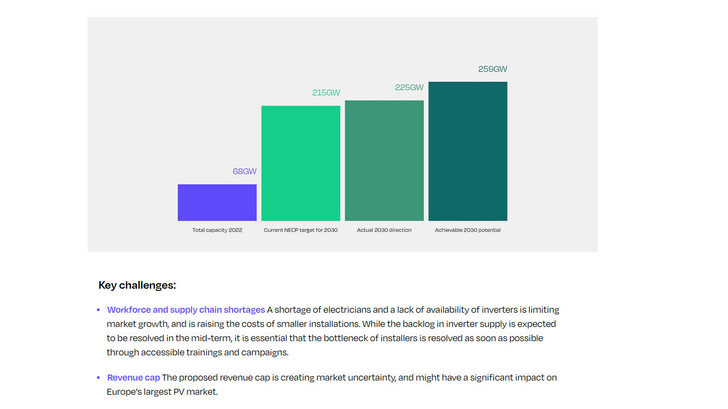Screen dimensions: 728x409
Task: Click the 259GW value label
Action: tap(492, 69)
